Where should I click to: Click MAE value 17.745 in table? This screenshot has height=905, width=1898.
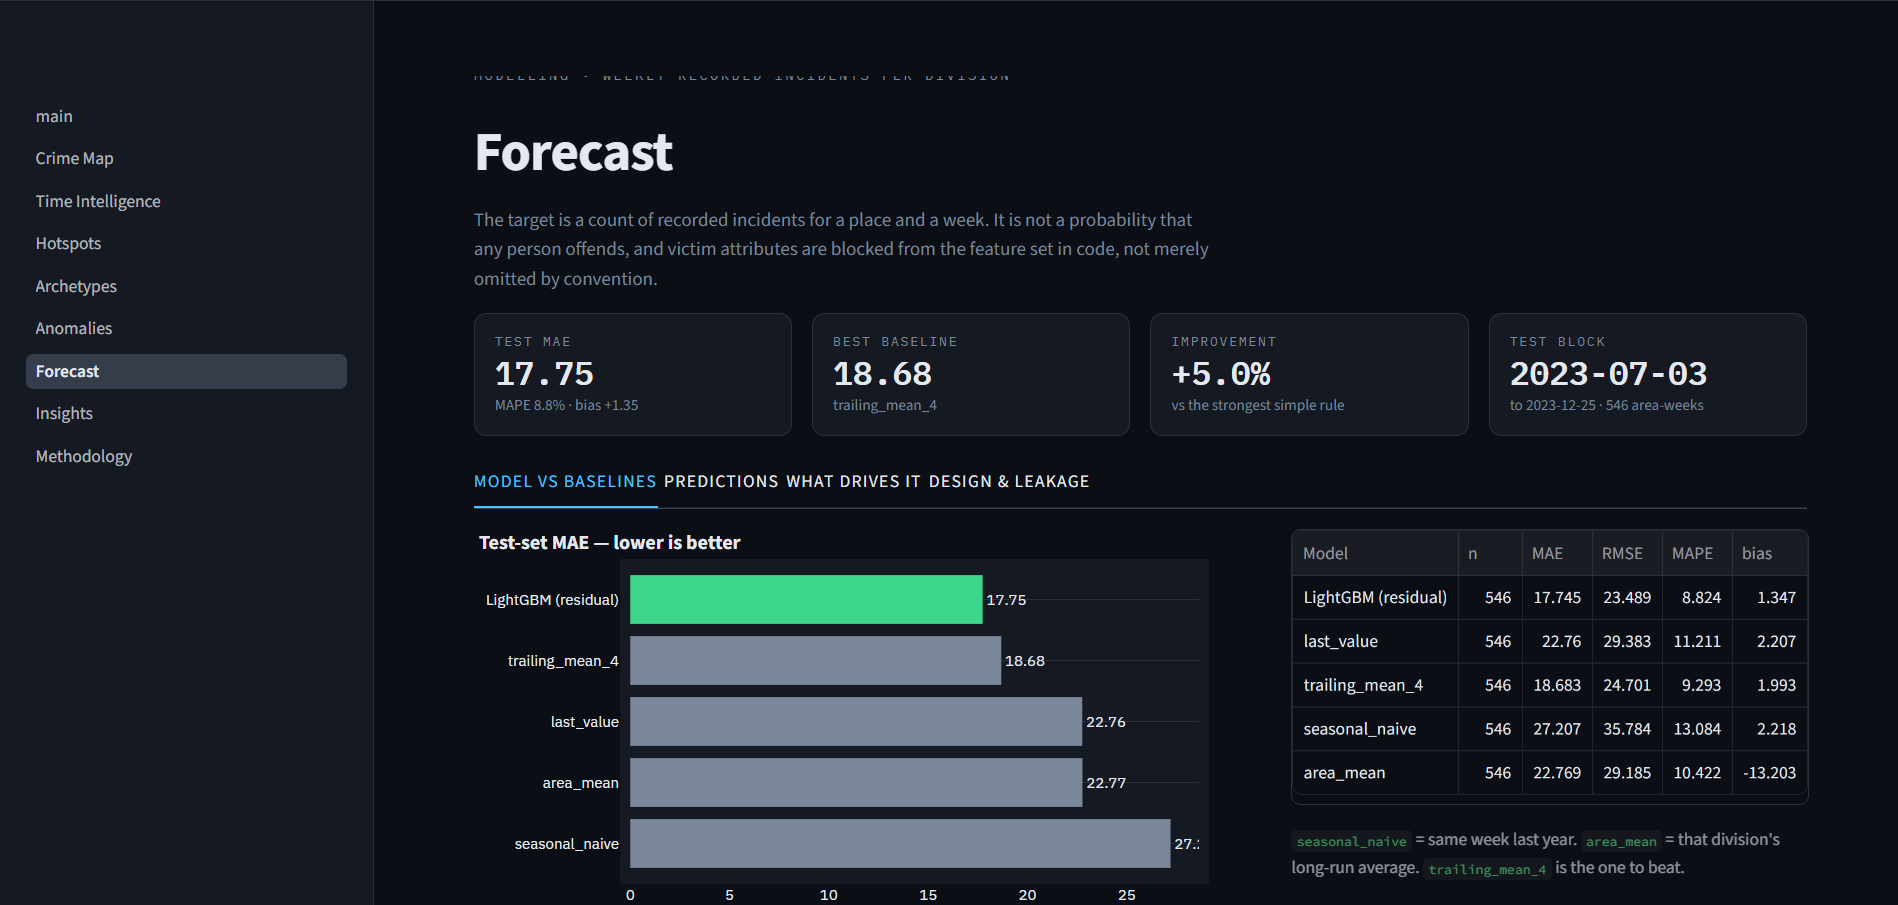click(1557, 597)
